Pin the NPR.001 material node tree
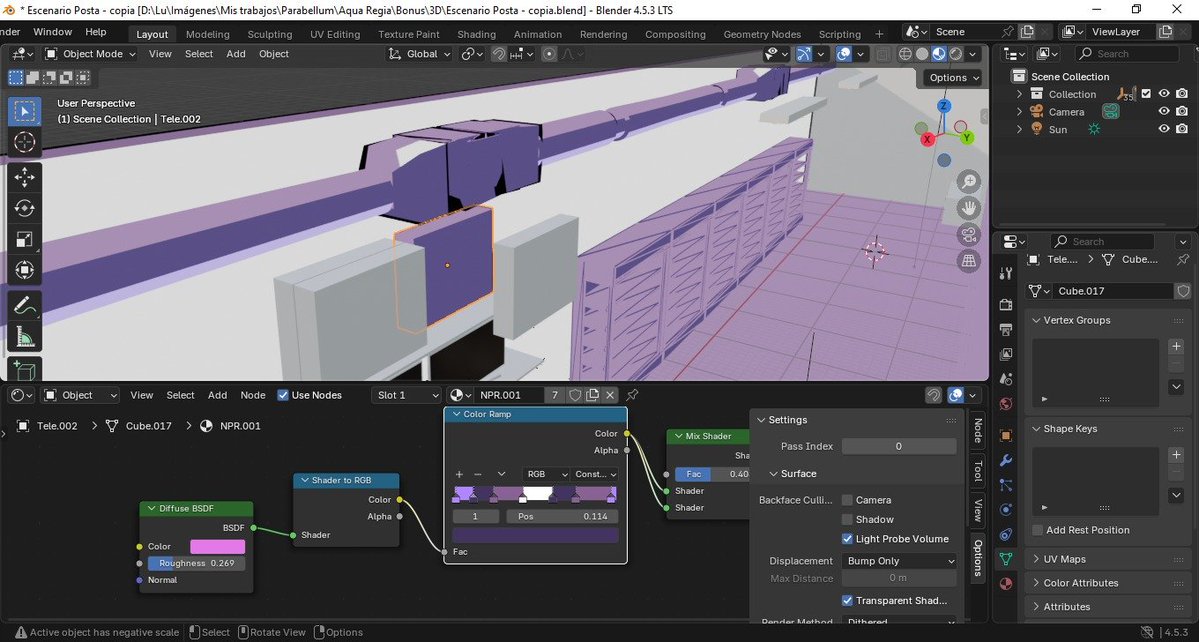Viewport: 1199px width, 642px height. [x=632, y=395]
